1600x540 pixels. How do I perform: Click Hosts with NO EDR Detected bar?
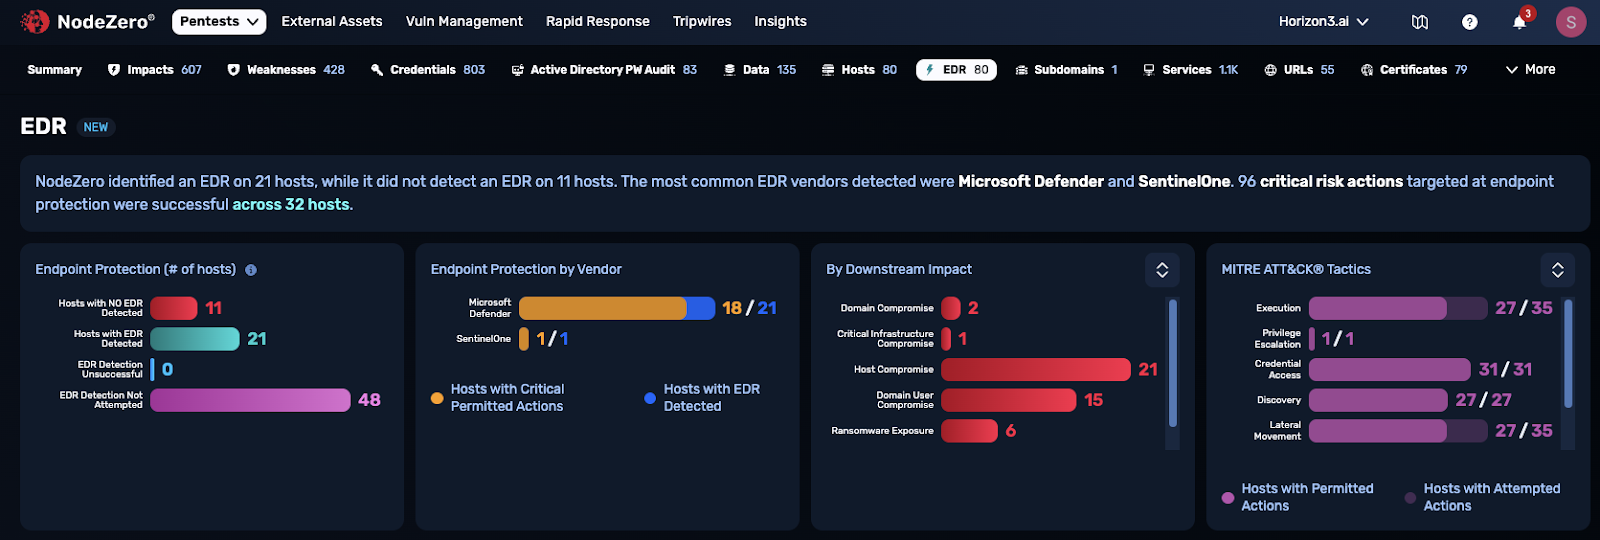tap(174, 308)
